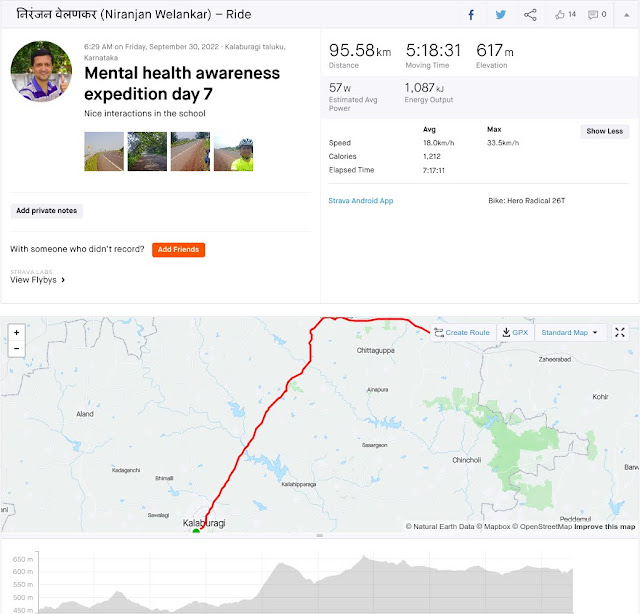Open the share options icon
Image resolution: width=640 pixels, height=614 pixels.
tap(530, 15)
